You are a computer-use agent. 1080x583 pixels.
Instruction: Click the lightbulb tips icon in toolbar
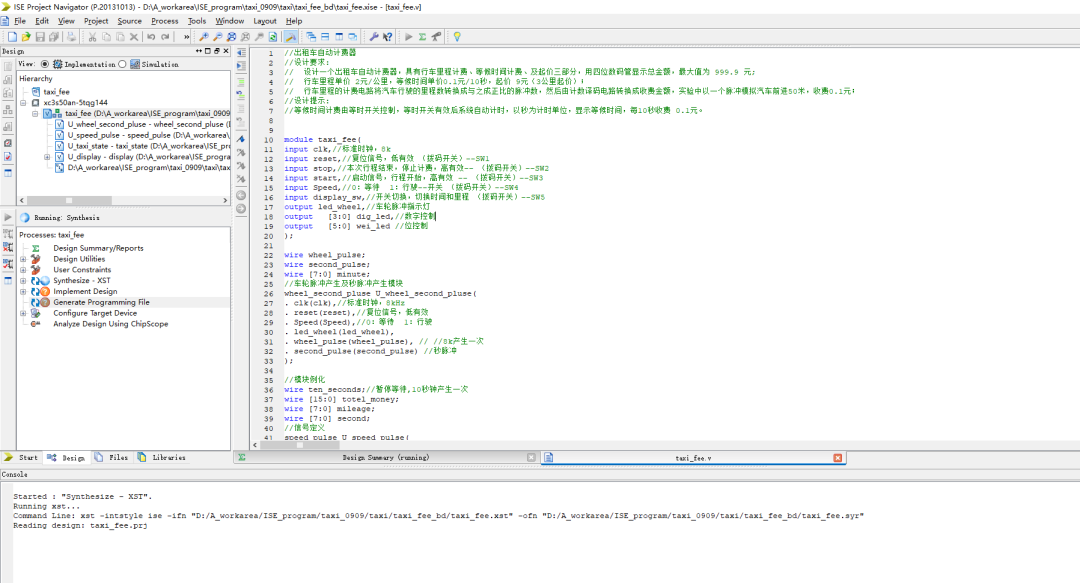(457, 37)
